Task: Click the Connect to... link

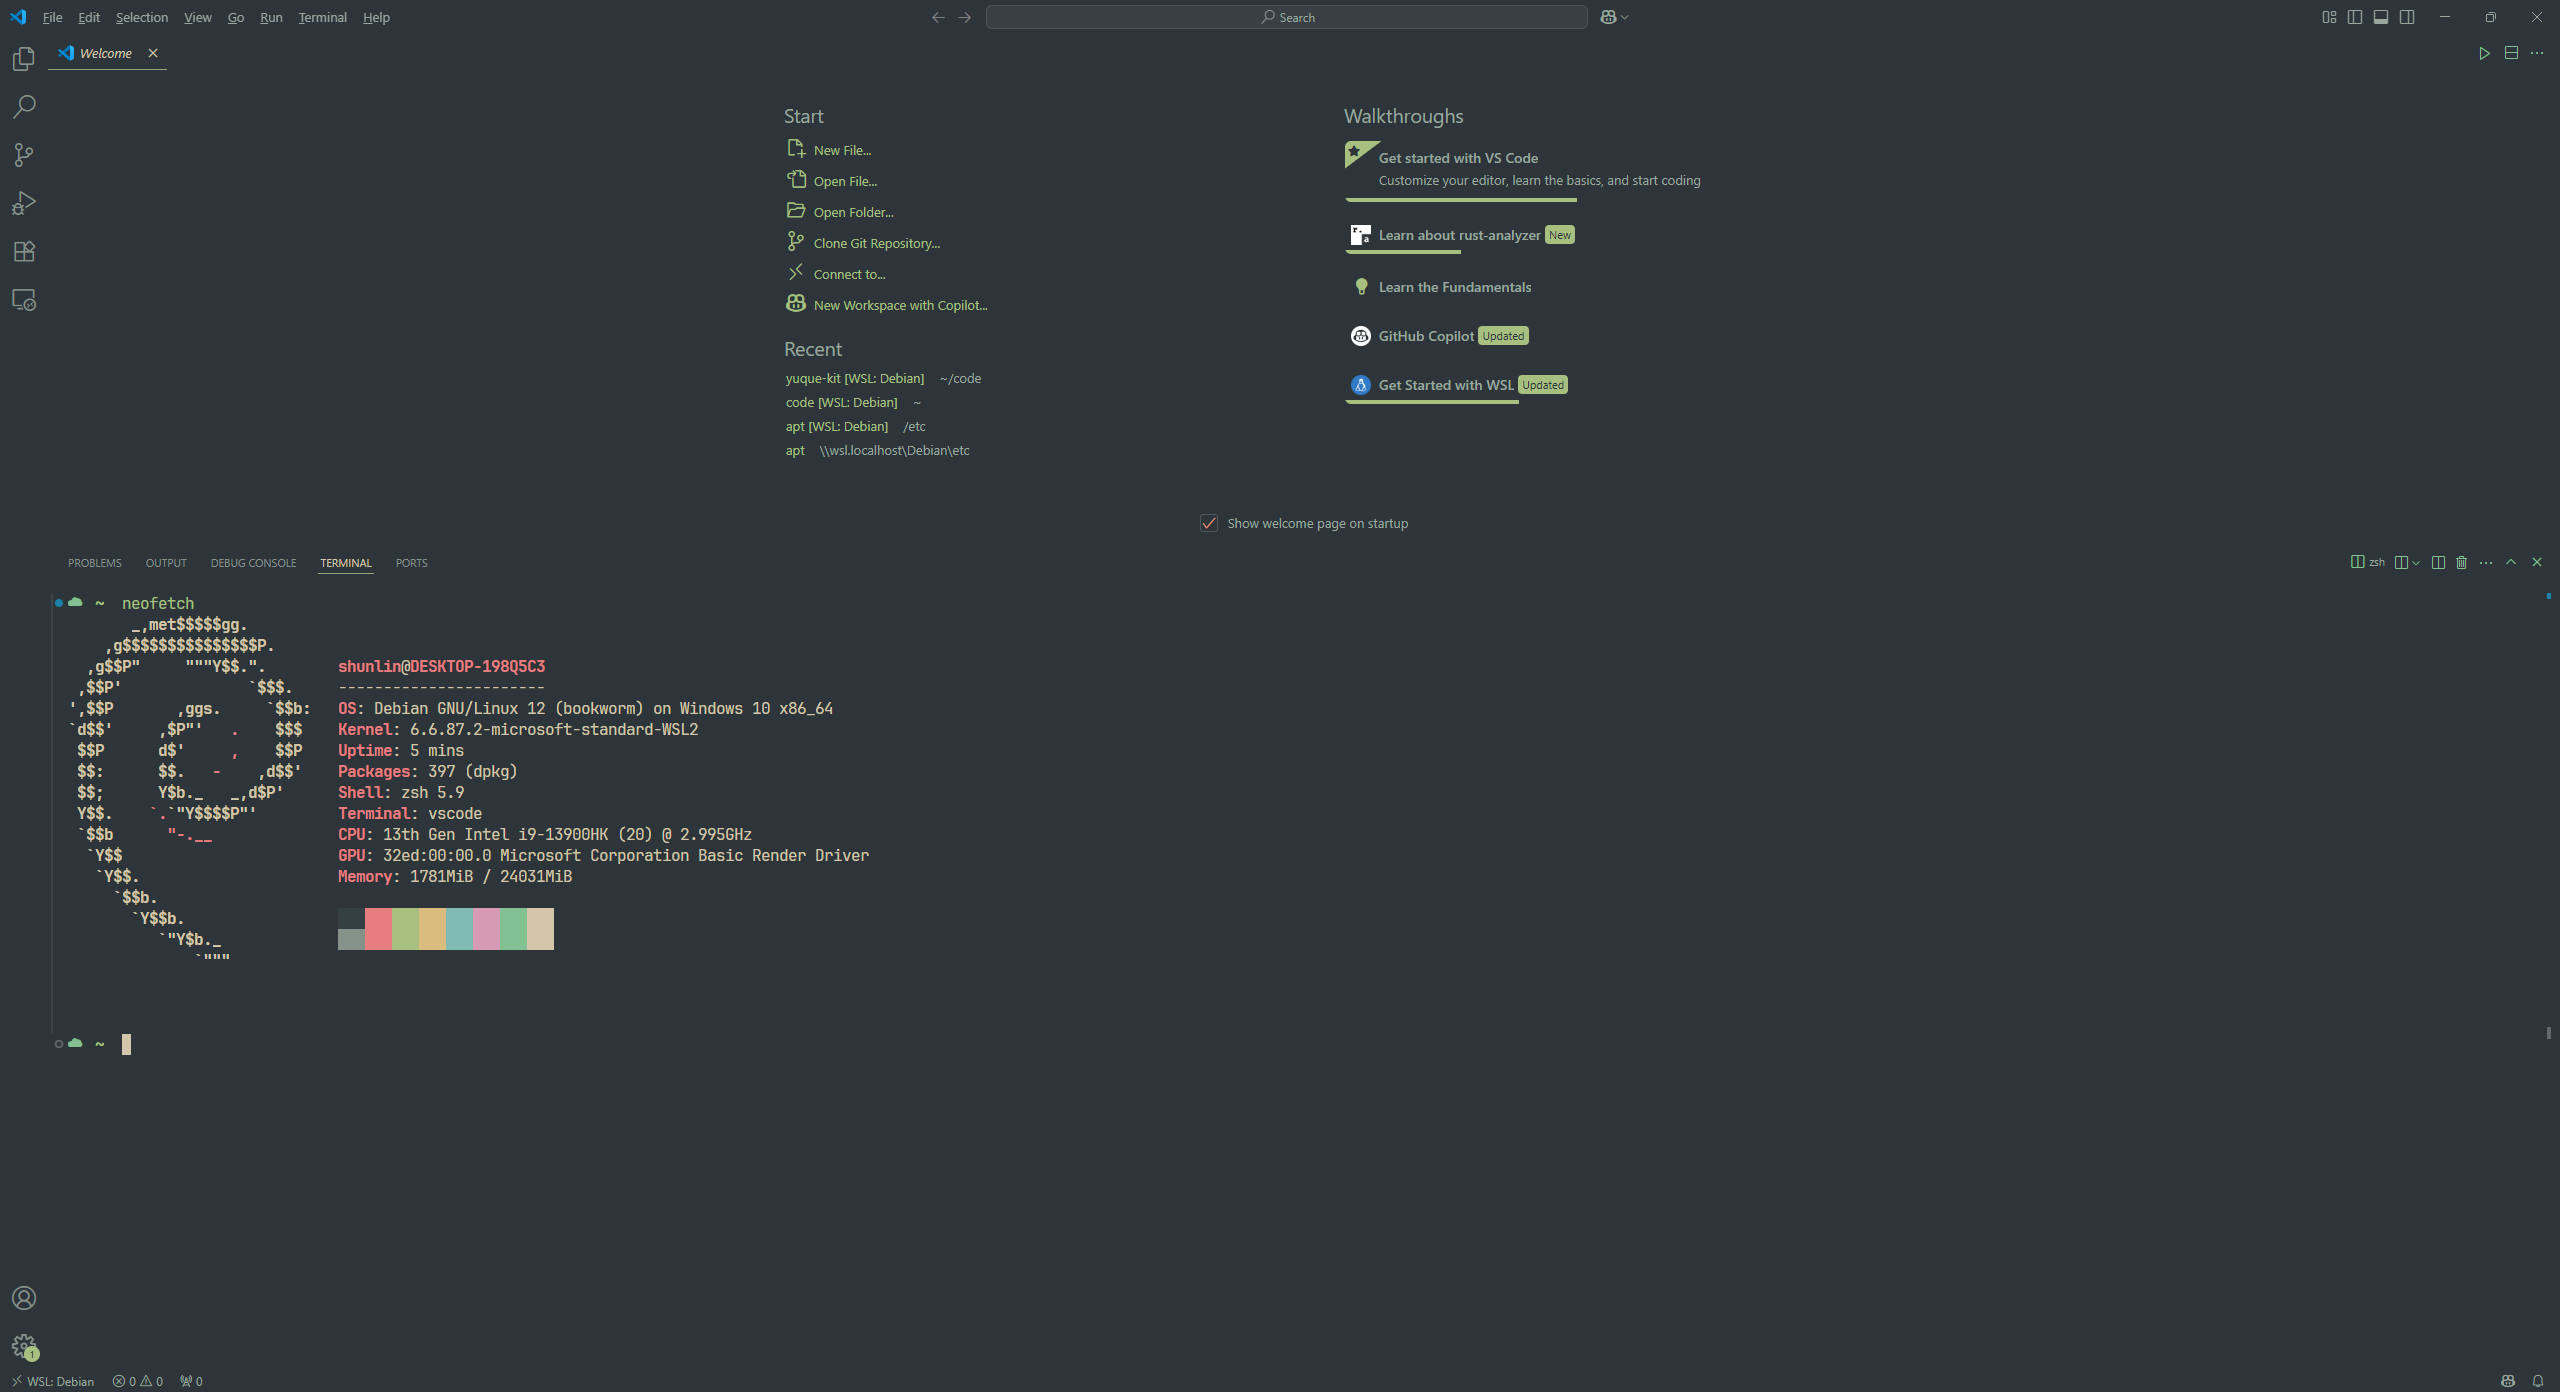Action: point(836,274)
